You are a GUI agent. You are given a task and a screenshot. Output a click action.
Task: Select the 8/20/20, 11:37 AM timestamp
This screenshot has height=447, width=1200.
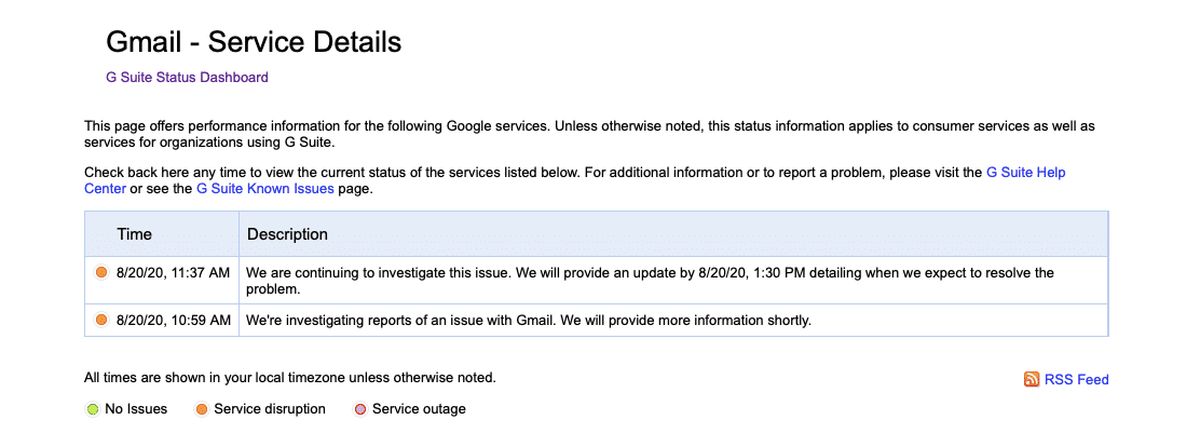173,272
